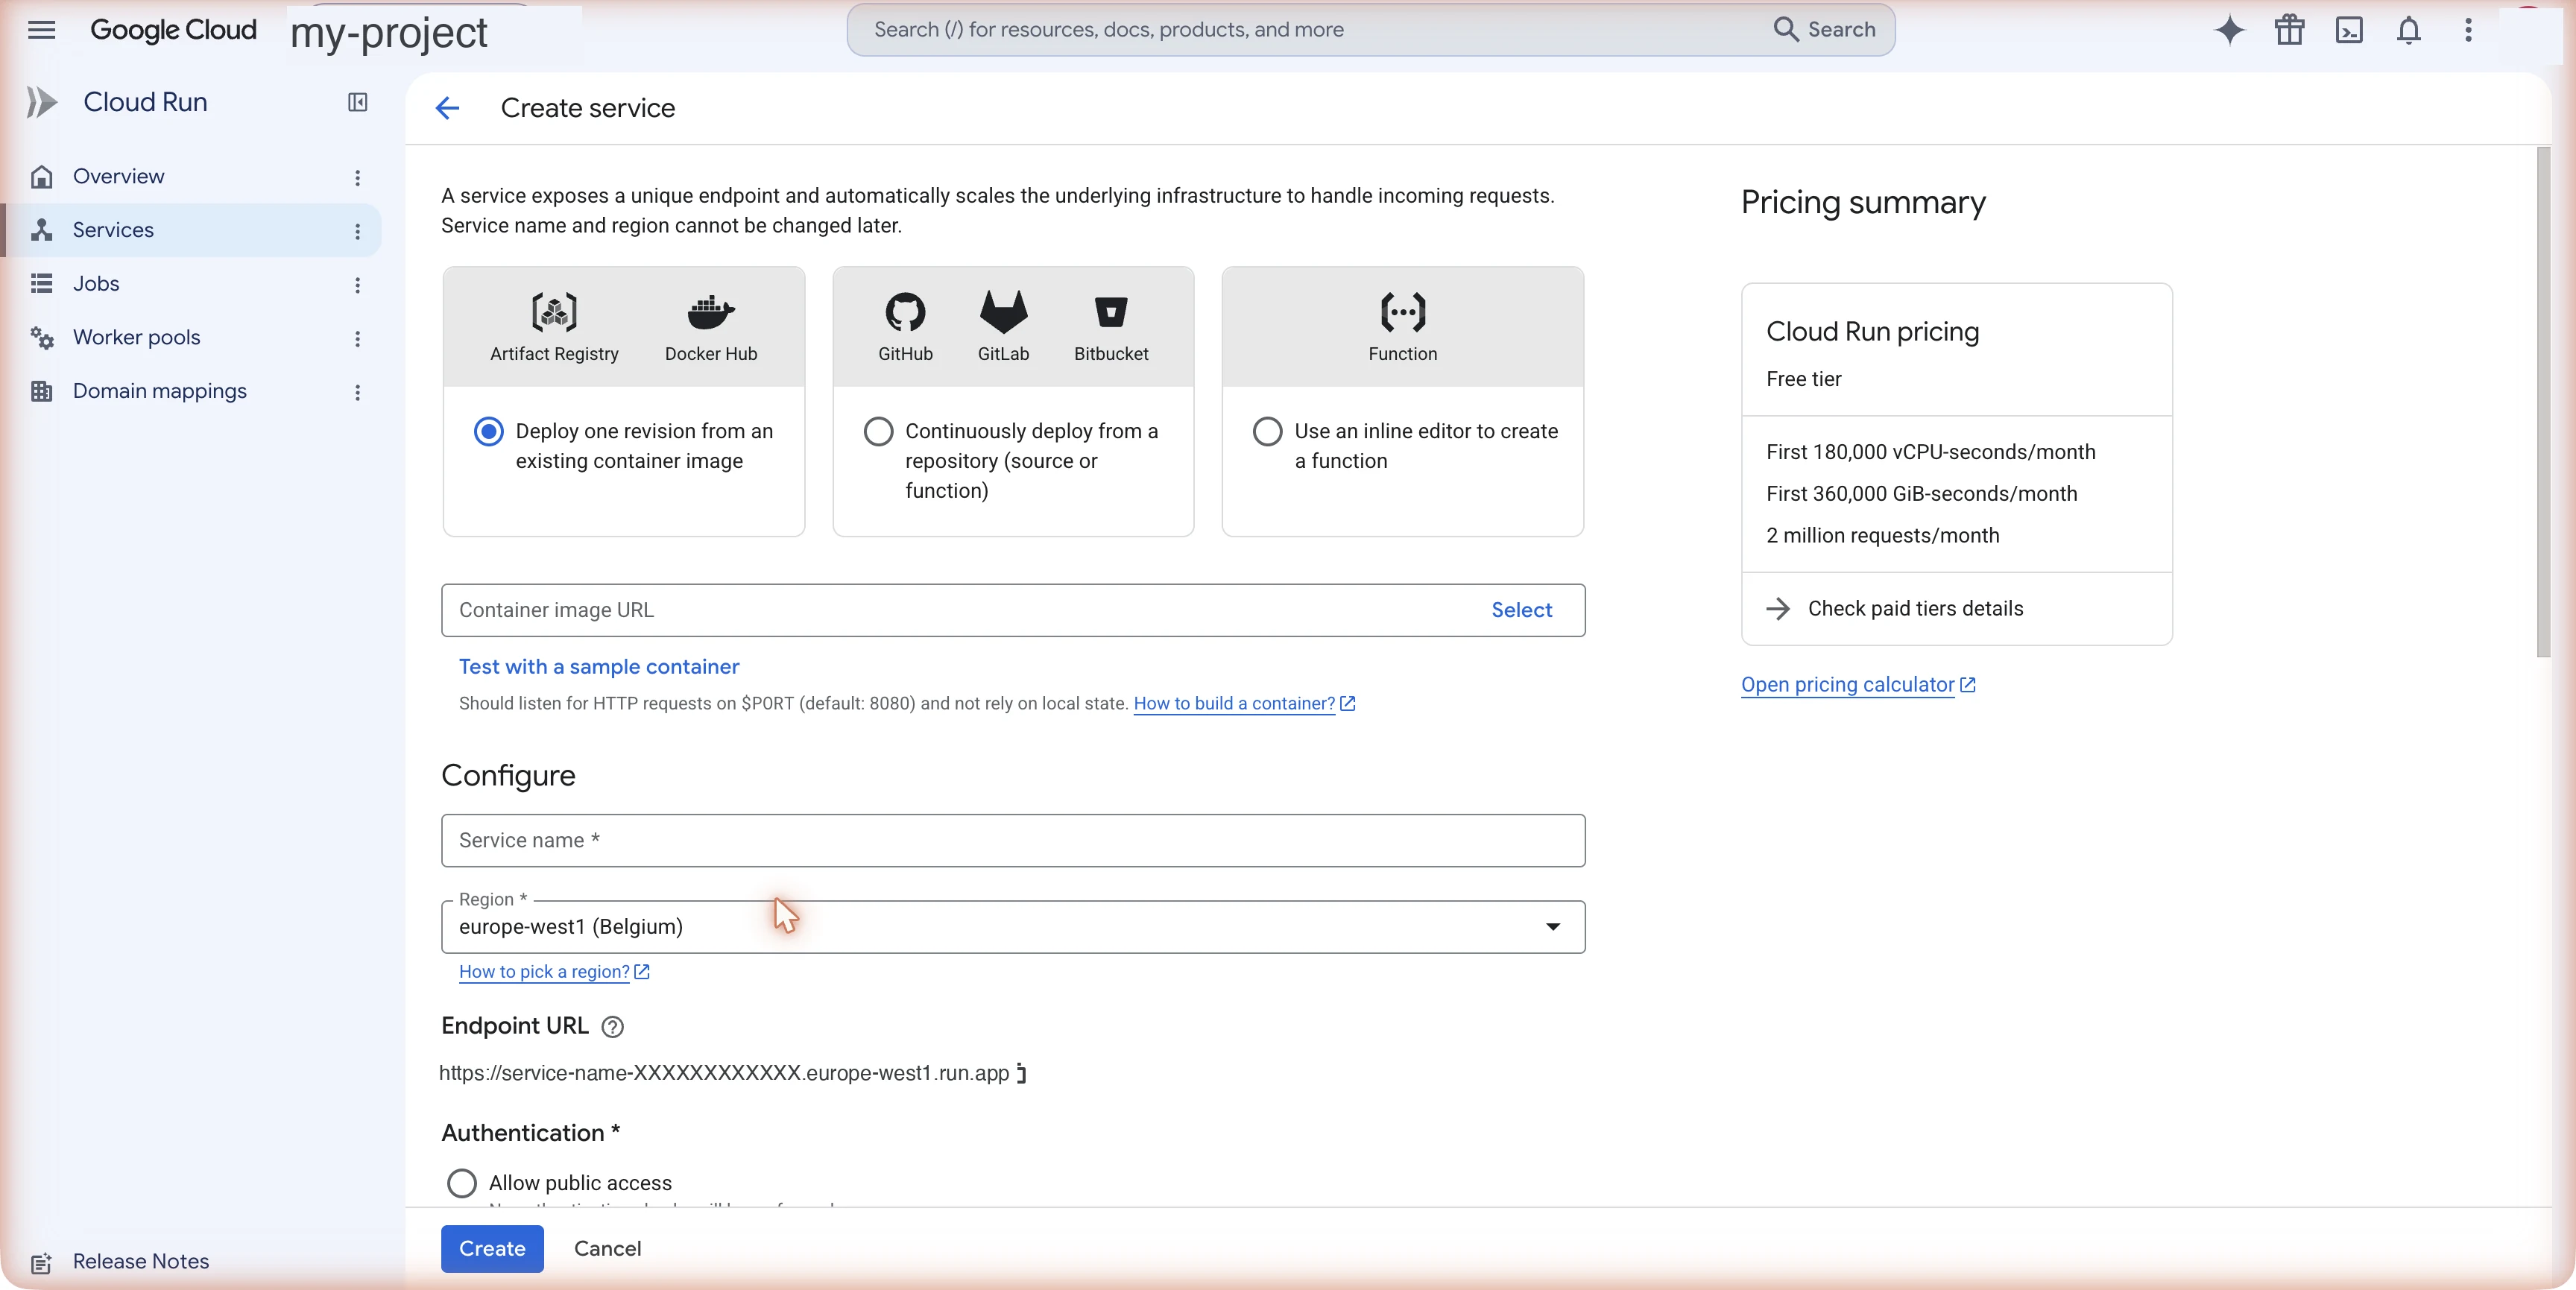Viewport: 2576px width, 1290px height.
Task: Click the page vertical scrollbar
Action: (2543, 402)
